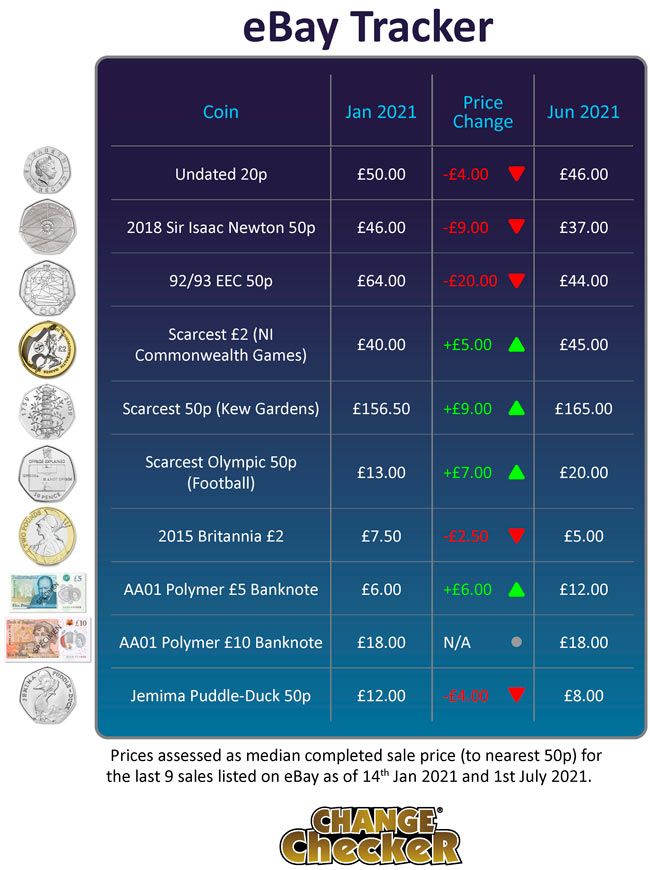Select the grey dot beside N/A
The width and height of the screenshot is (650, 870).
516,642
